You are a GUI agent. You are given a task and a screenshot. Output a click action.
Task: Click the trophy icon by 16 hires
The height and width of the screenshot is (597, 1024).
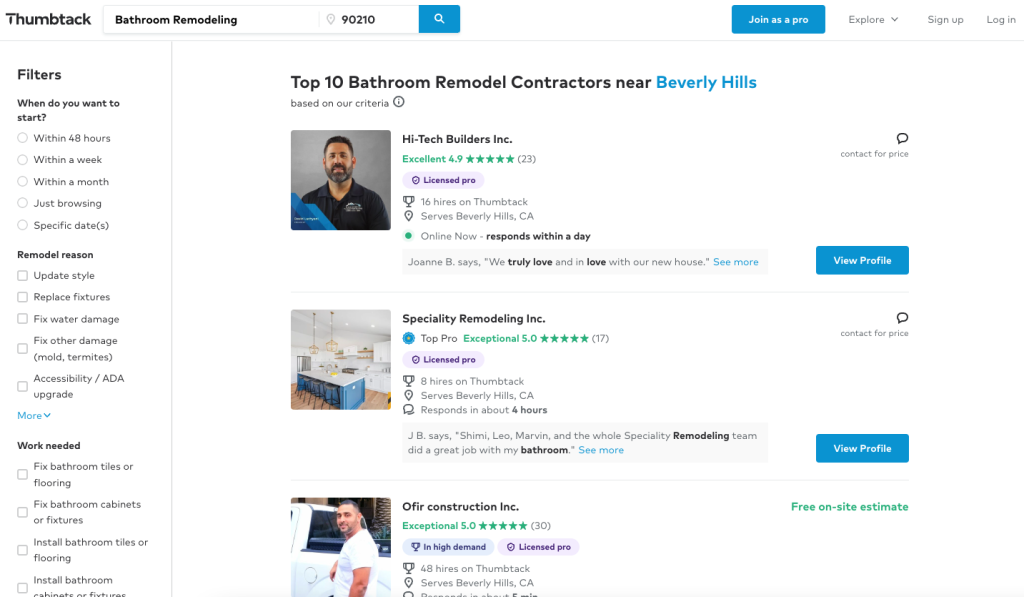[x=408, y=202]
